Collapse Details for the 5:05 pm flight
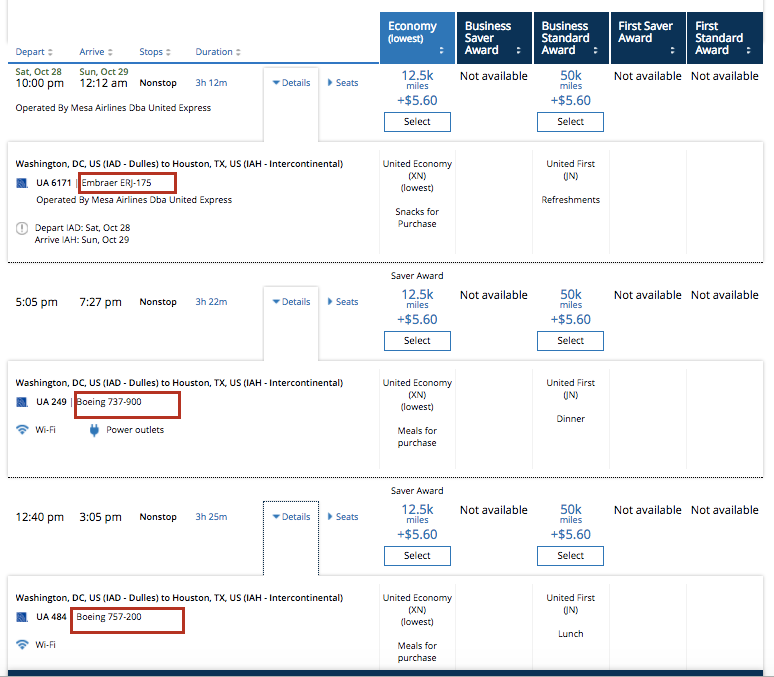This screenshot has width=774, height=677. (x=291, y=302)
